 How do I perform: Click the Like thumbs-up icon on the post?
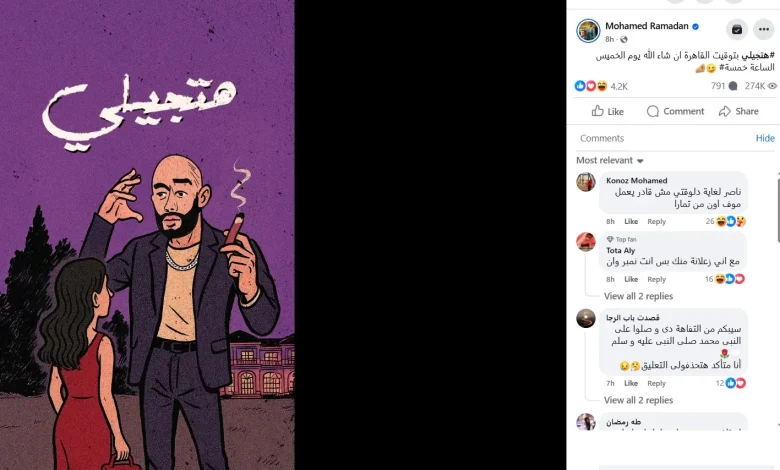click(597, 111)
